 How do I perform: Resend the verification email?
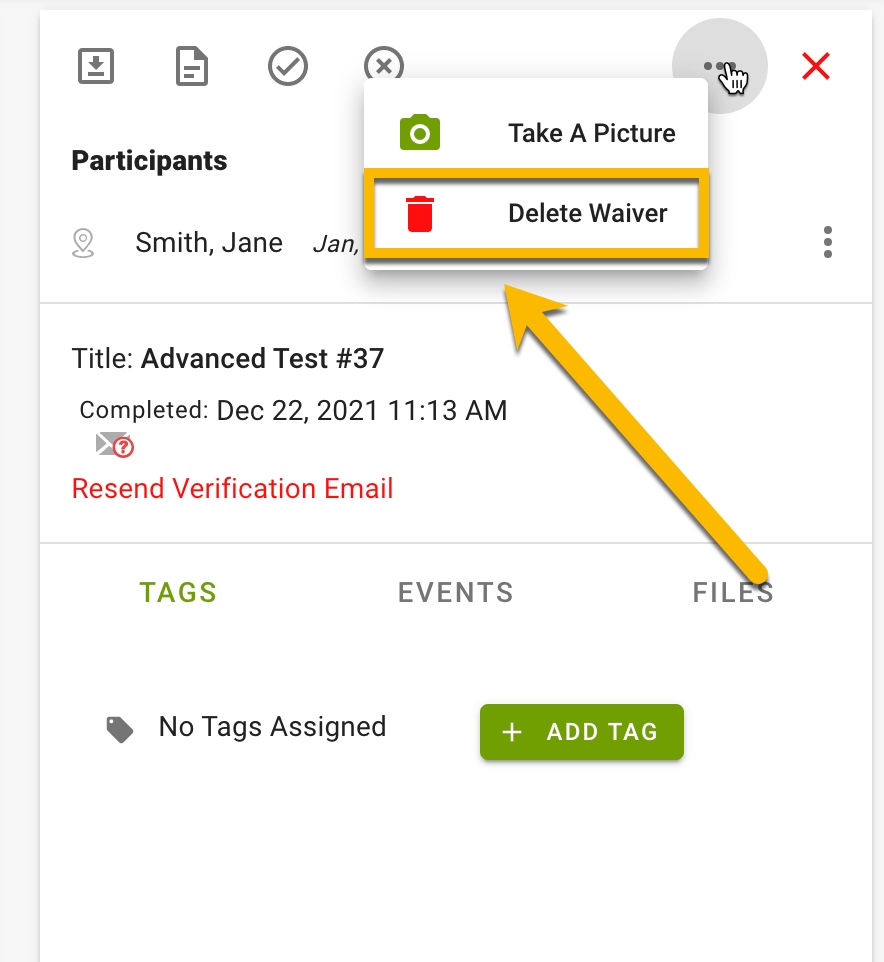tap(233, 488)
